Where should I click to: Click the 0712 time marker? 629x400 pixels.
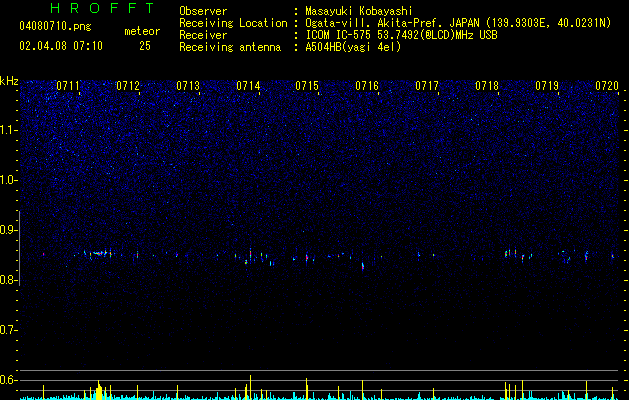click(x=128, y=86)
